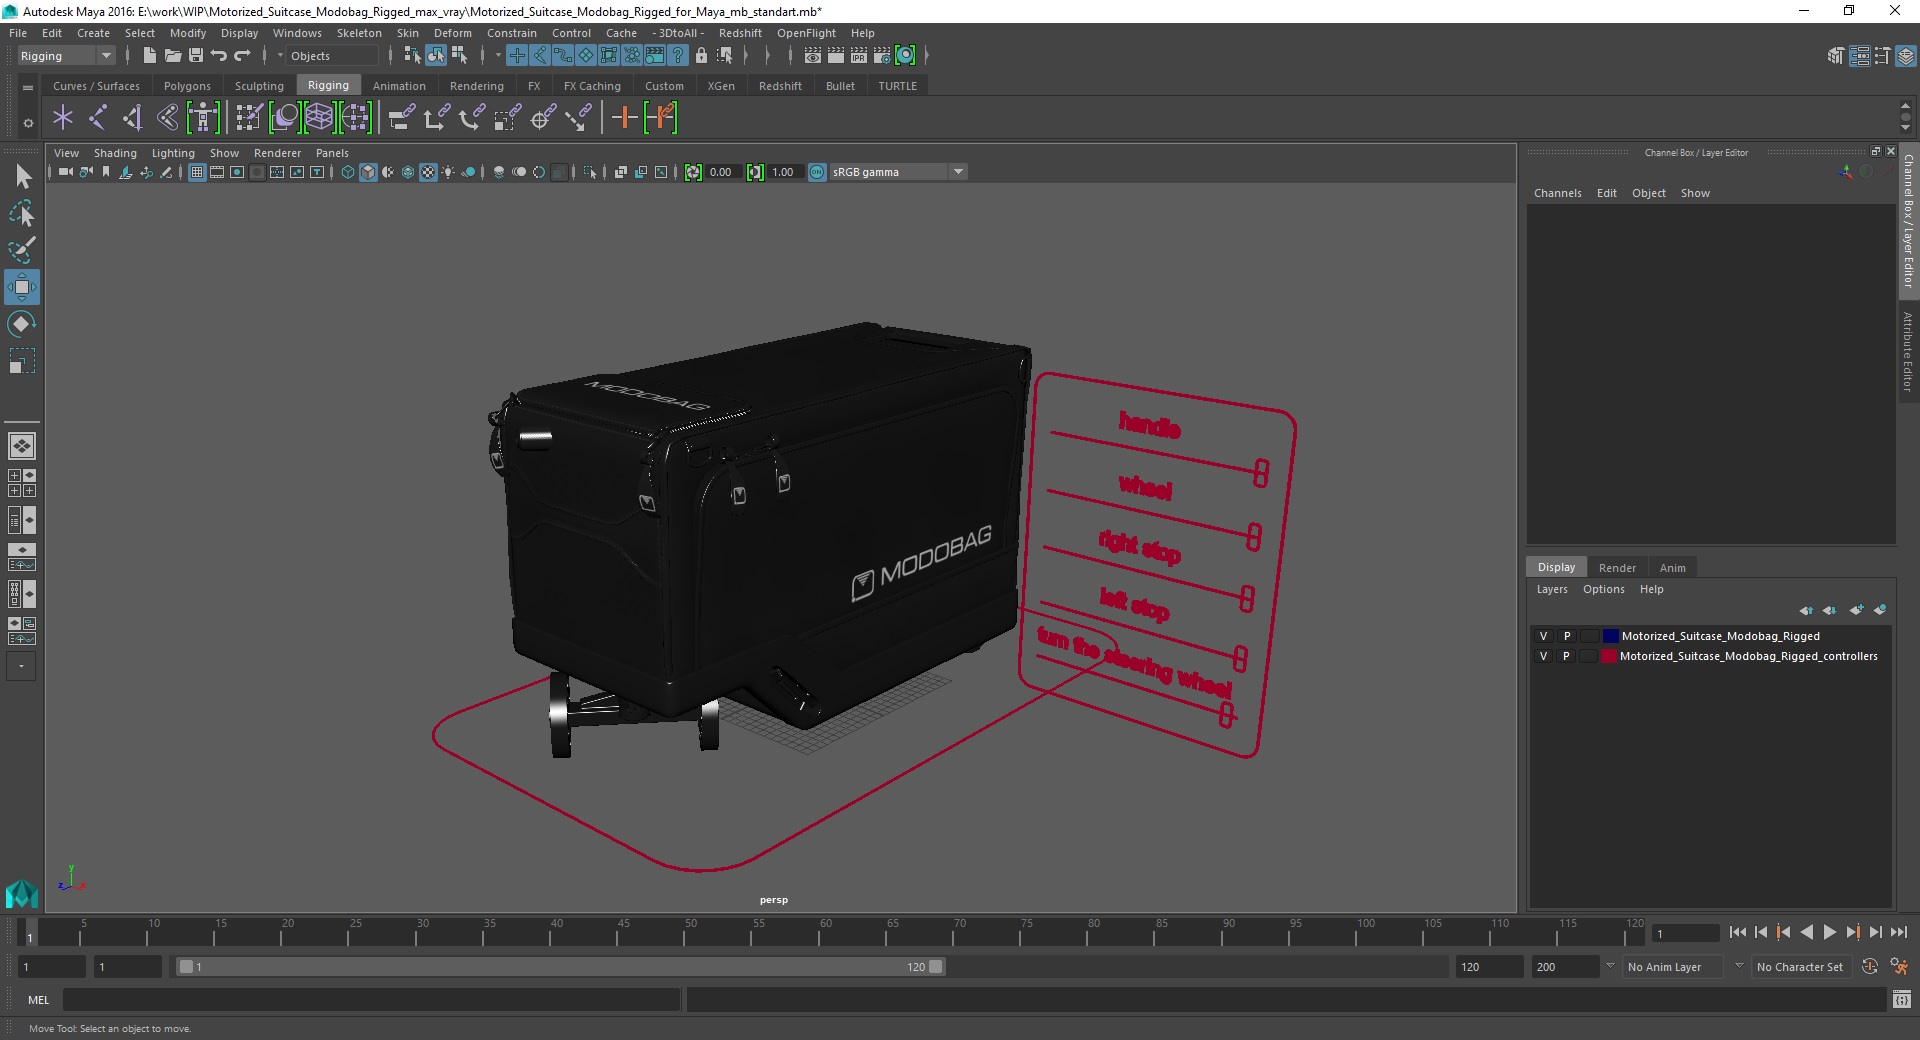This screenshot has width=1920, height=1040.
Task: Click frame 60 on the time slider
Action: [x=827, y=933]
